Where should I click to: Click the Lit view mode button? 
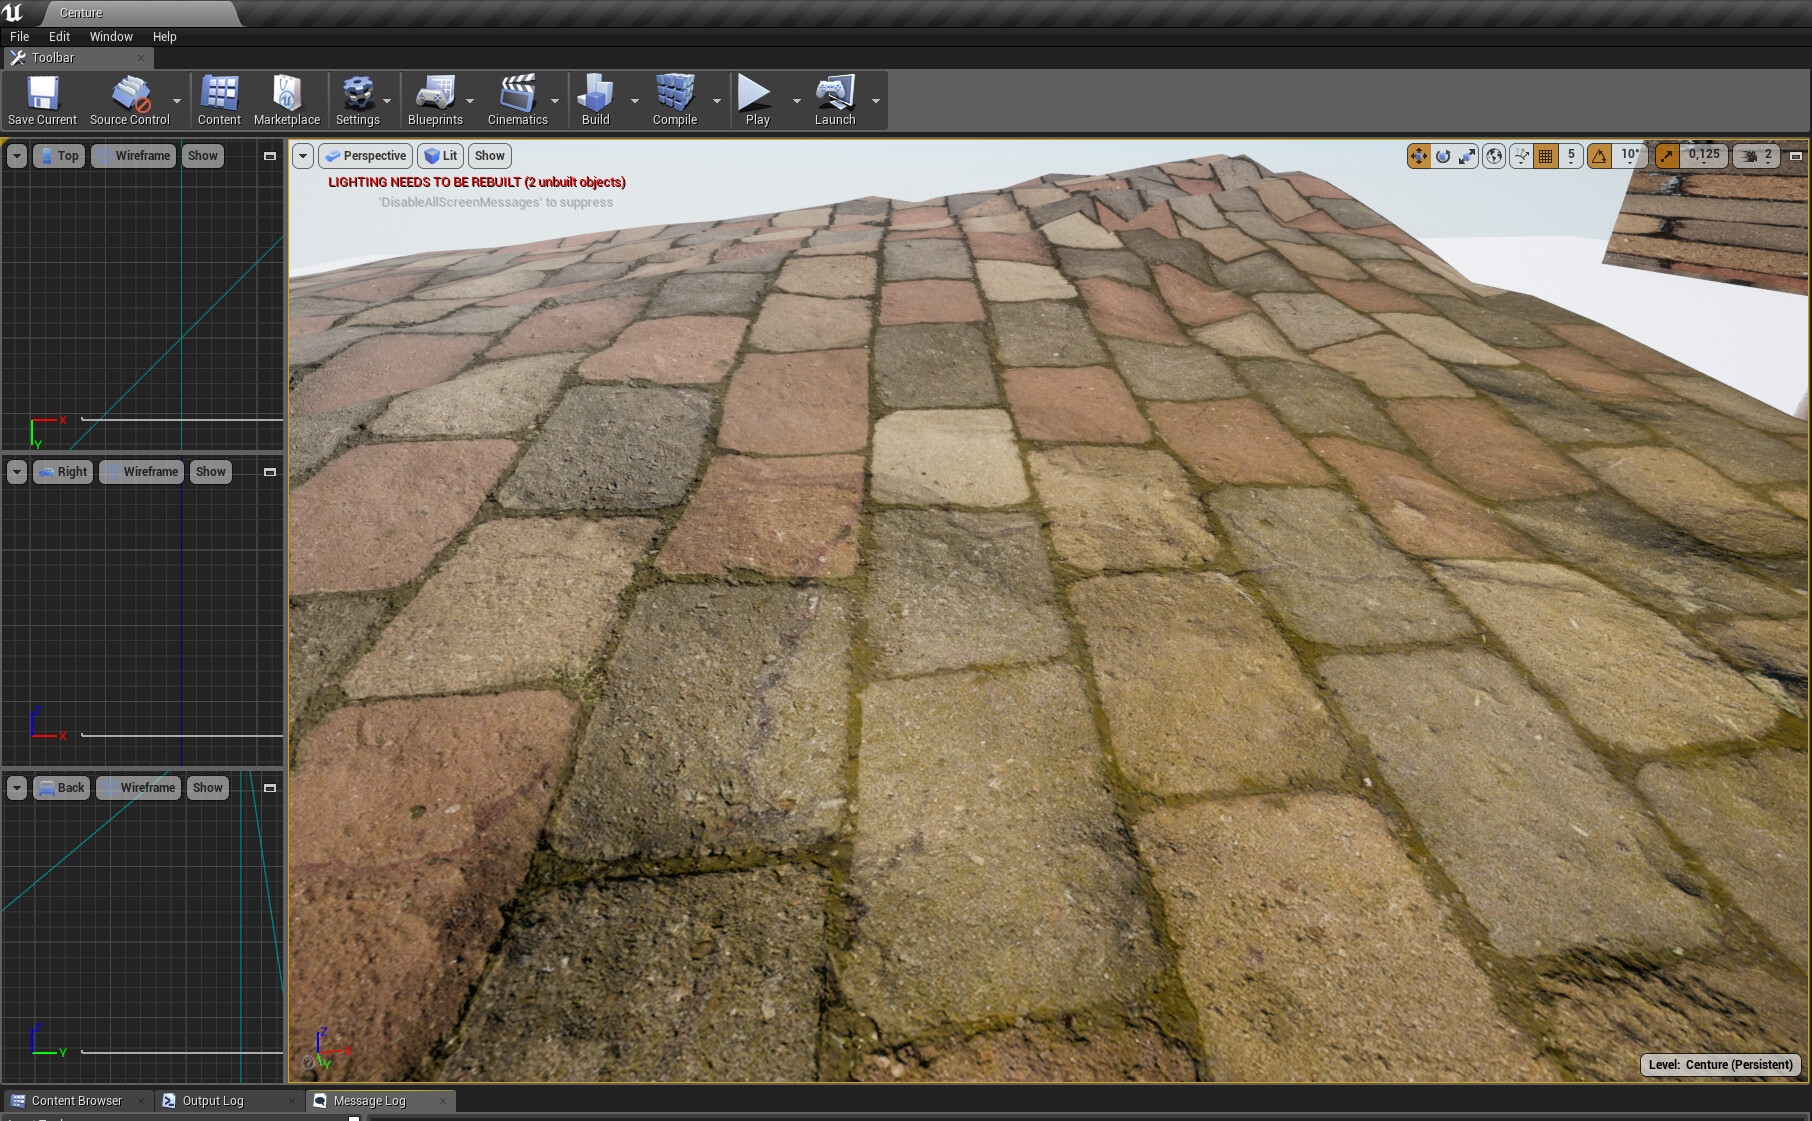click(440, 156)
